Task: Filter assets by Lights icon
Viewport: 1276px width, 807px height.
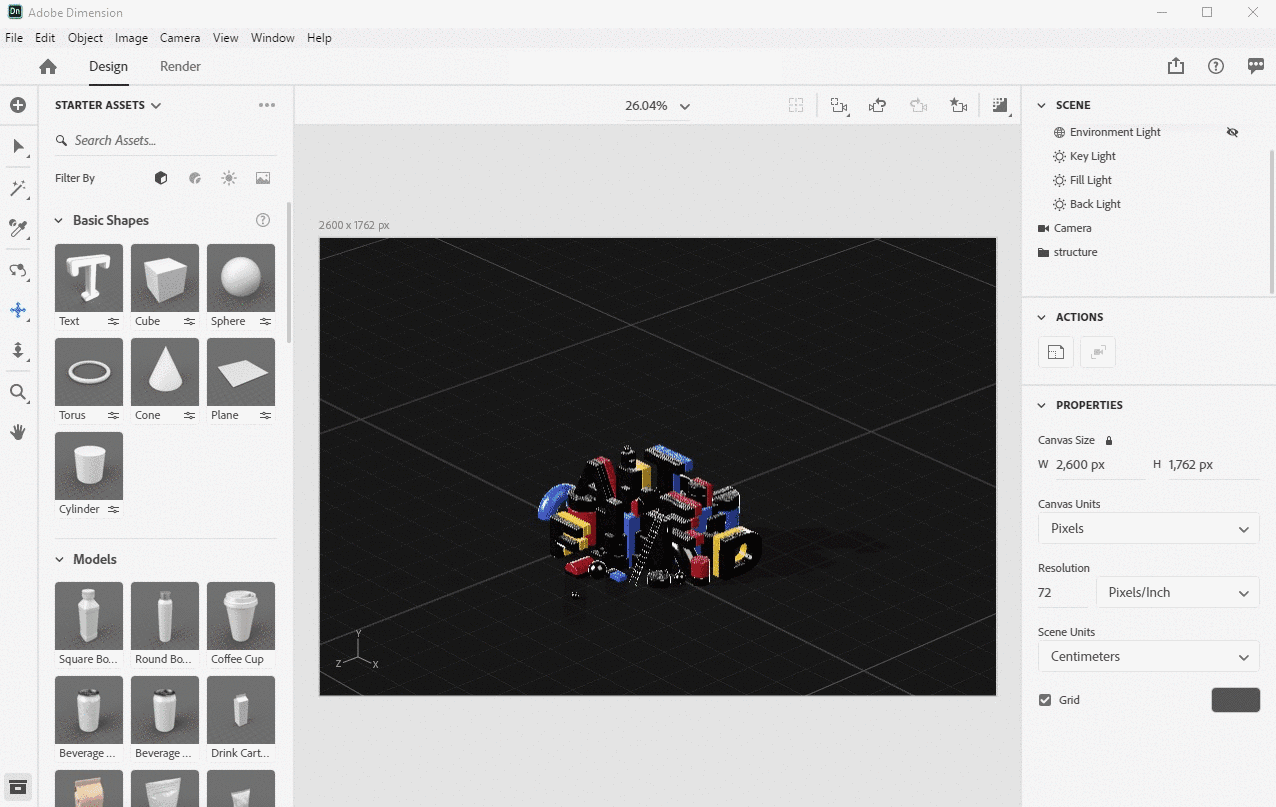Action: click(x=229, y=178)
